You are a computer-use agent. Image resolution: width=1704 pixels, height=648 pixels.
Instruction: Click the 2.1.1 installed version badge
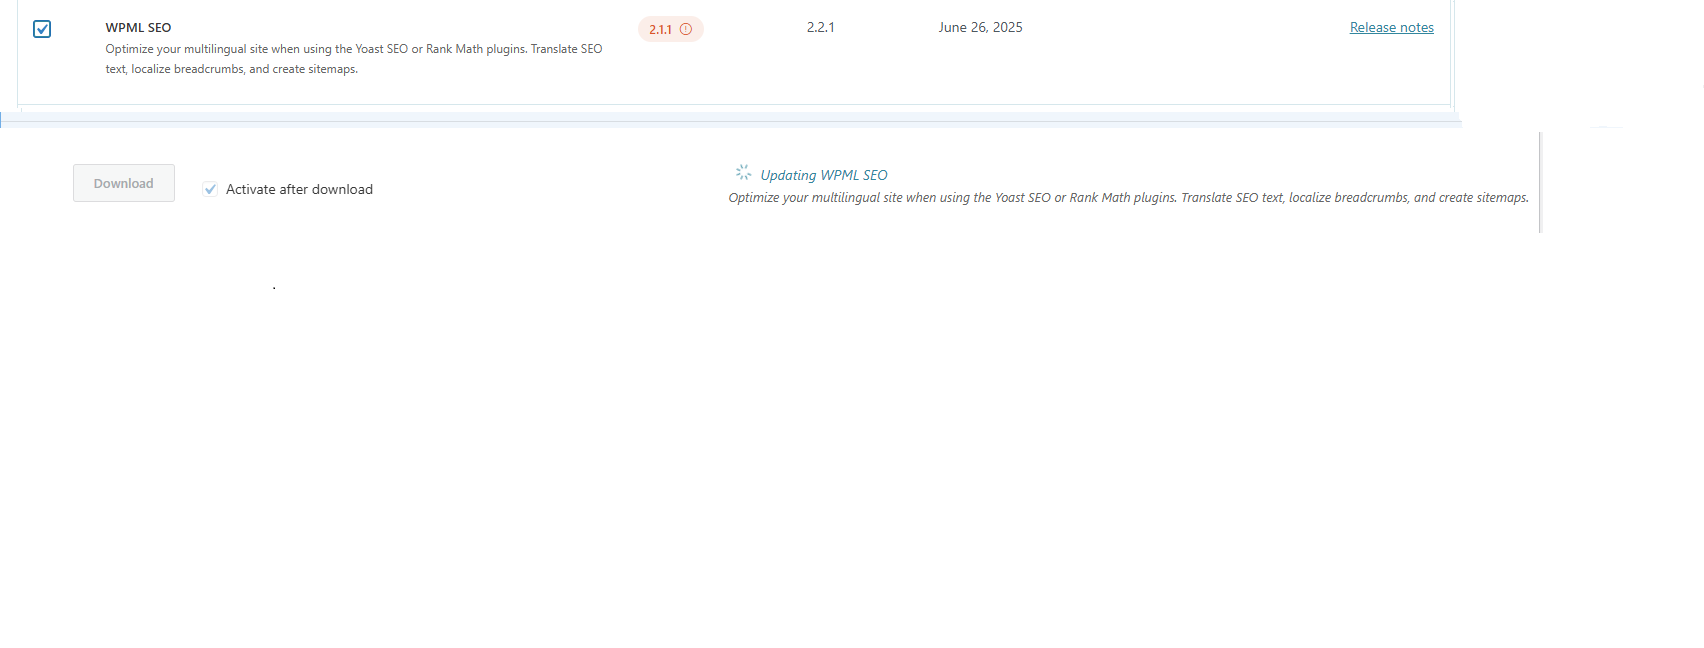click(x=671, y=29)
